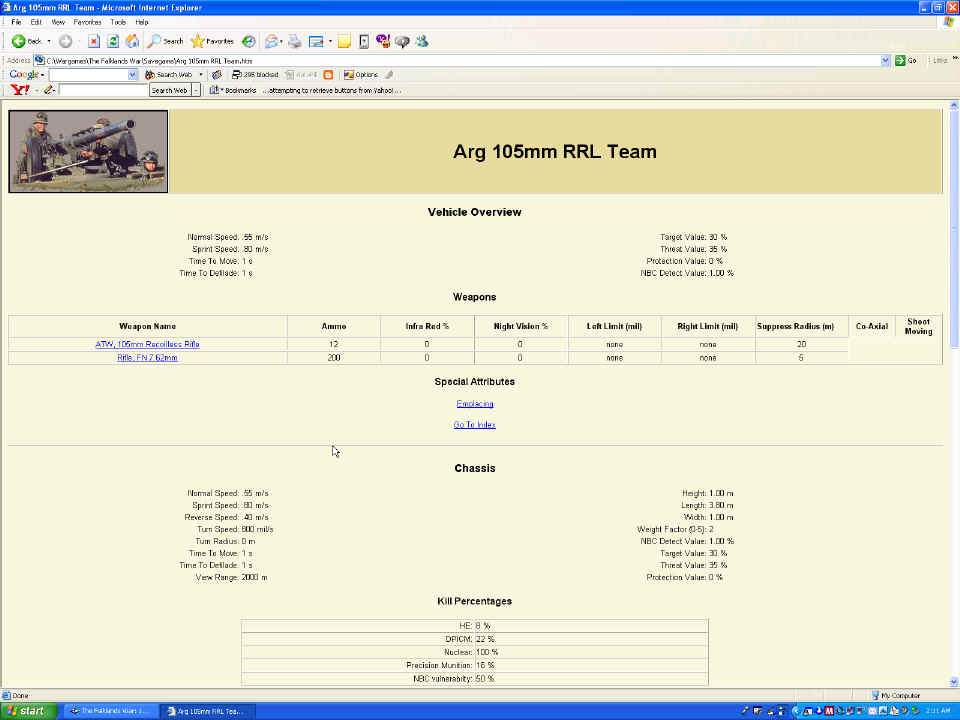This screenshot has height=720, width=960.
Task: Expand the Address bar dropdown arrow
Action: (x=885, y=61)
